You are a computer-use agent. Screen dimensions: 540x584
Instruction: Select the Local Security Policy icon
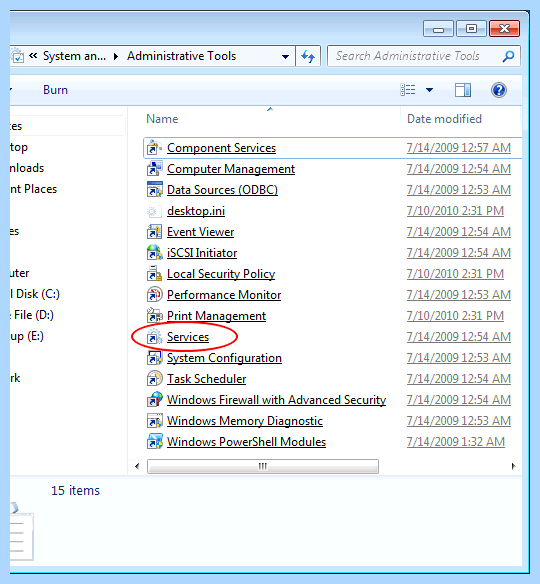(x=154, y=274)
